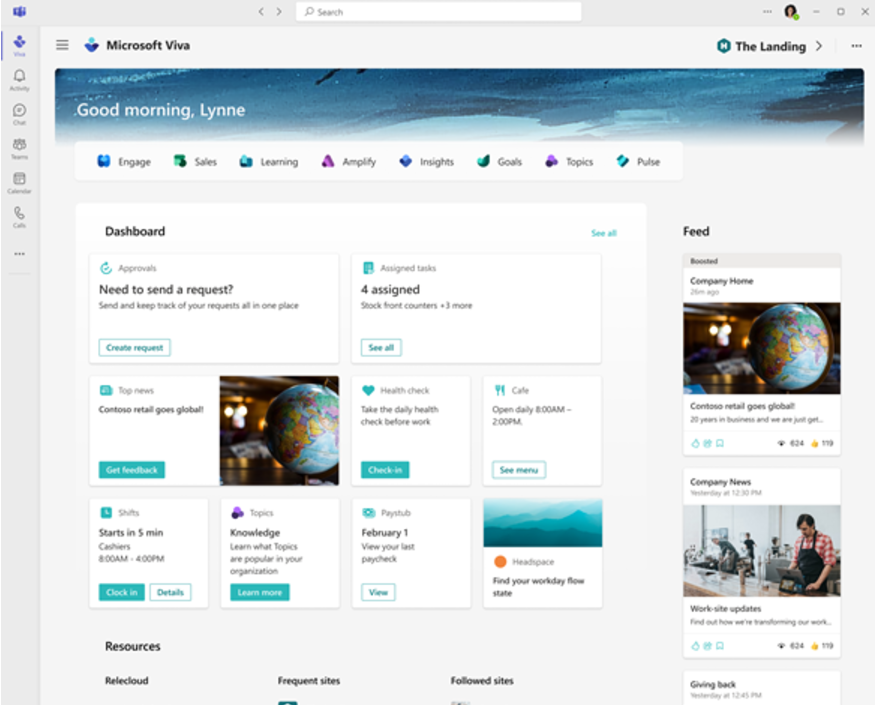
Task: Open more options ellipsis next to The Landing
Action: 856,45
